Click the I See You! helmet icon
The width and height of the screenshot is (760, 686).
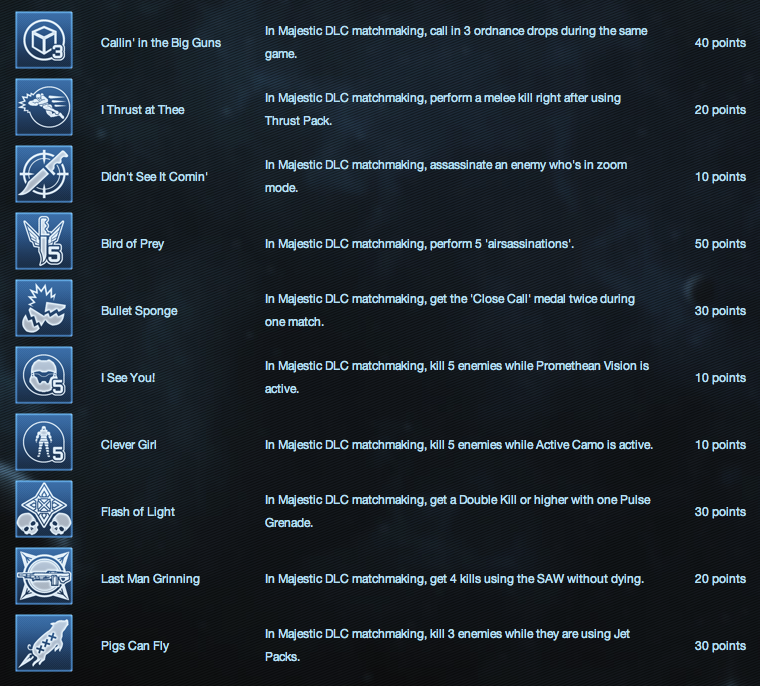click(x=44, y=375)
